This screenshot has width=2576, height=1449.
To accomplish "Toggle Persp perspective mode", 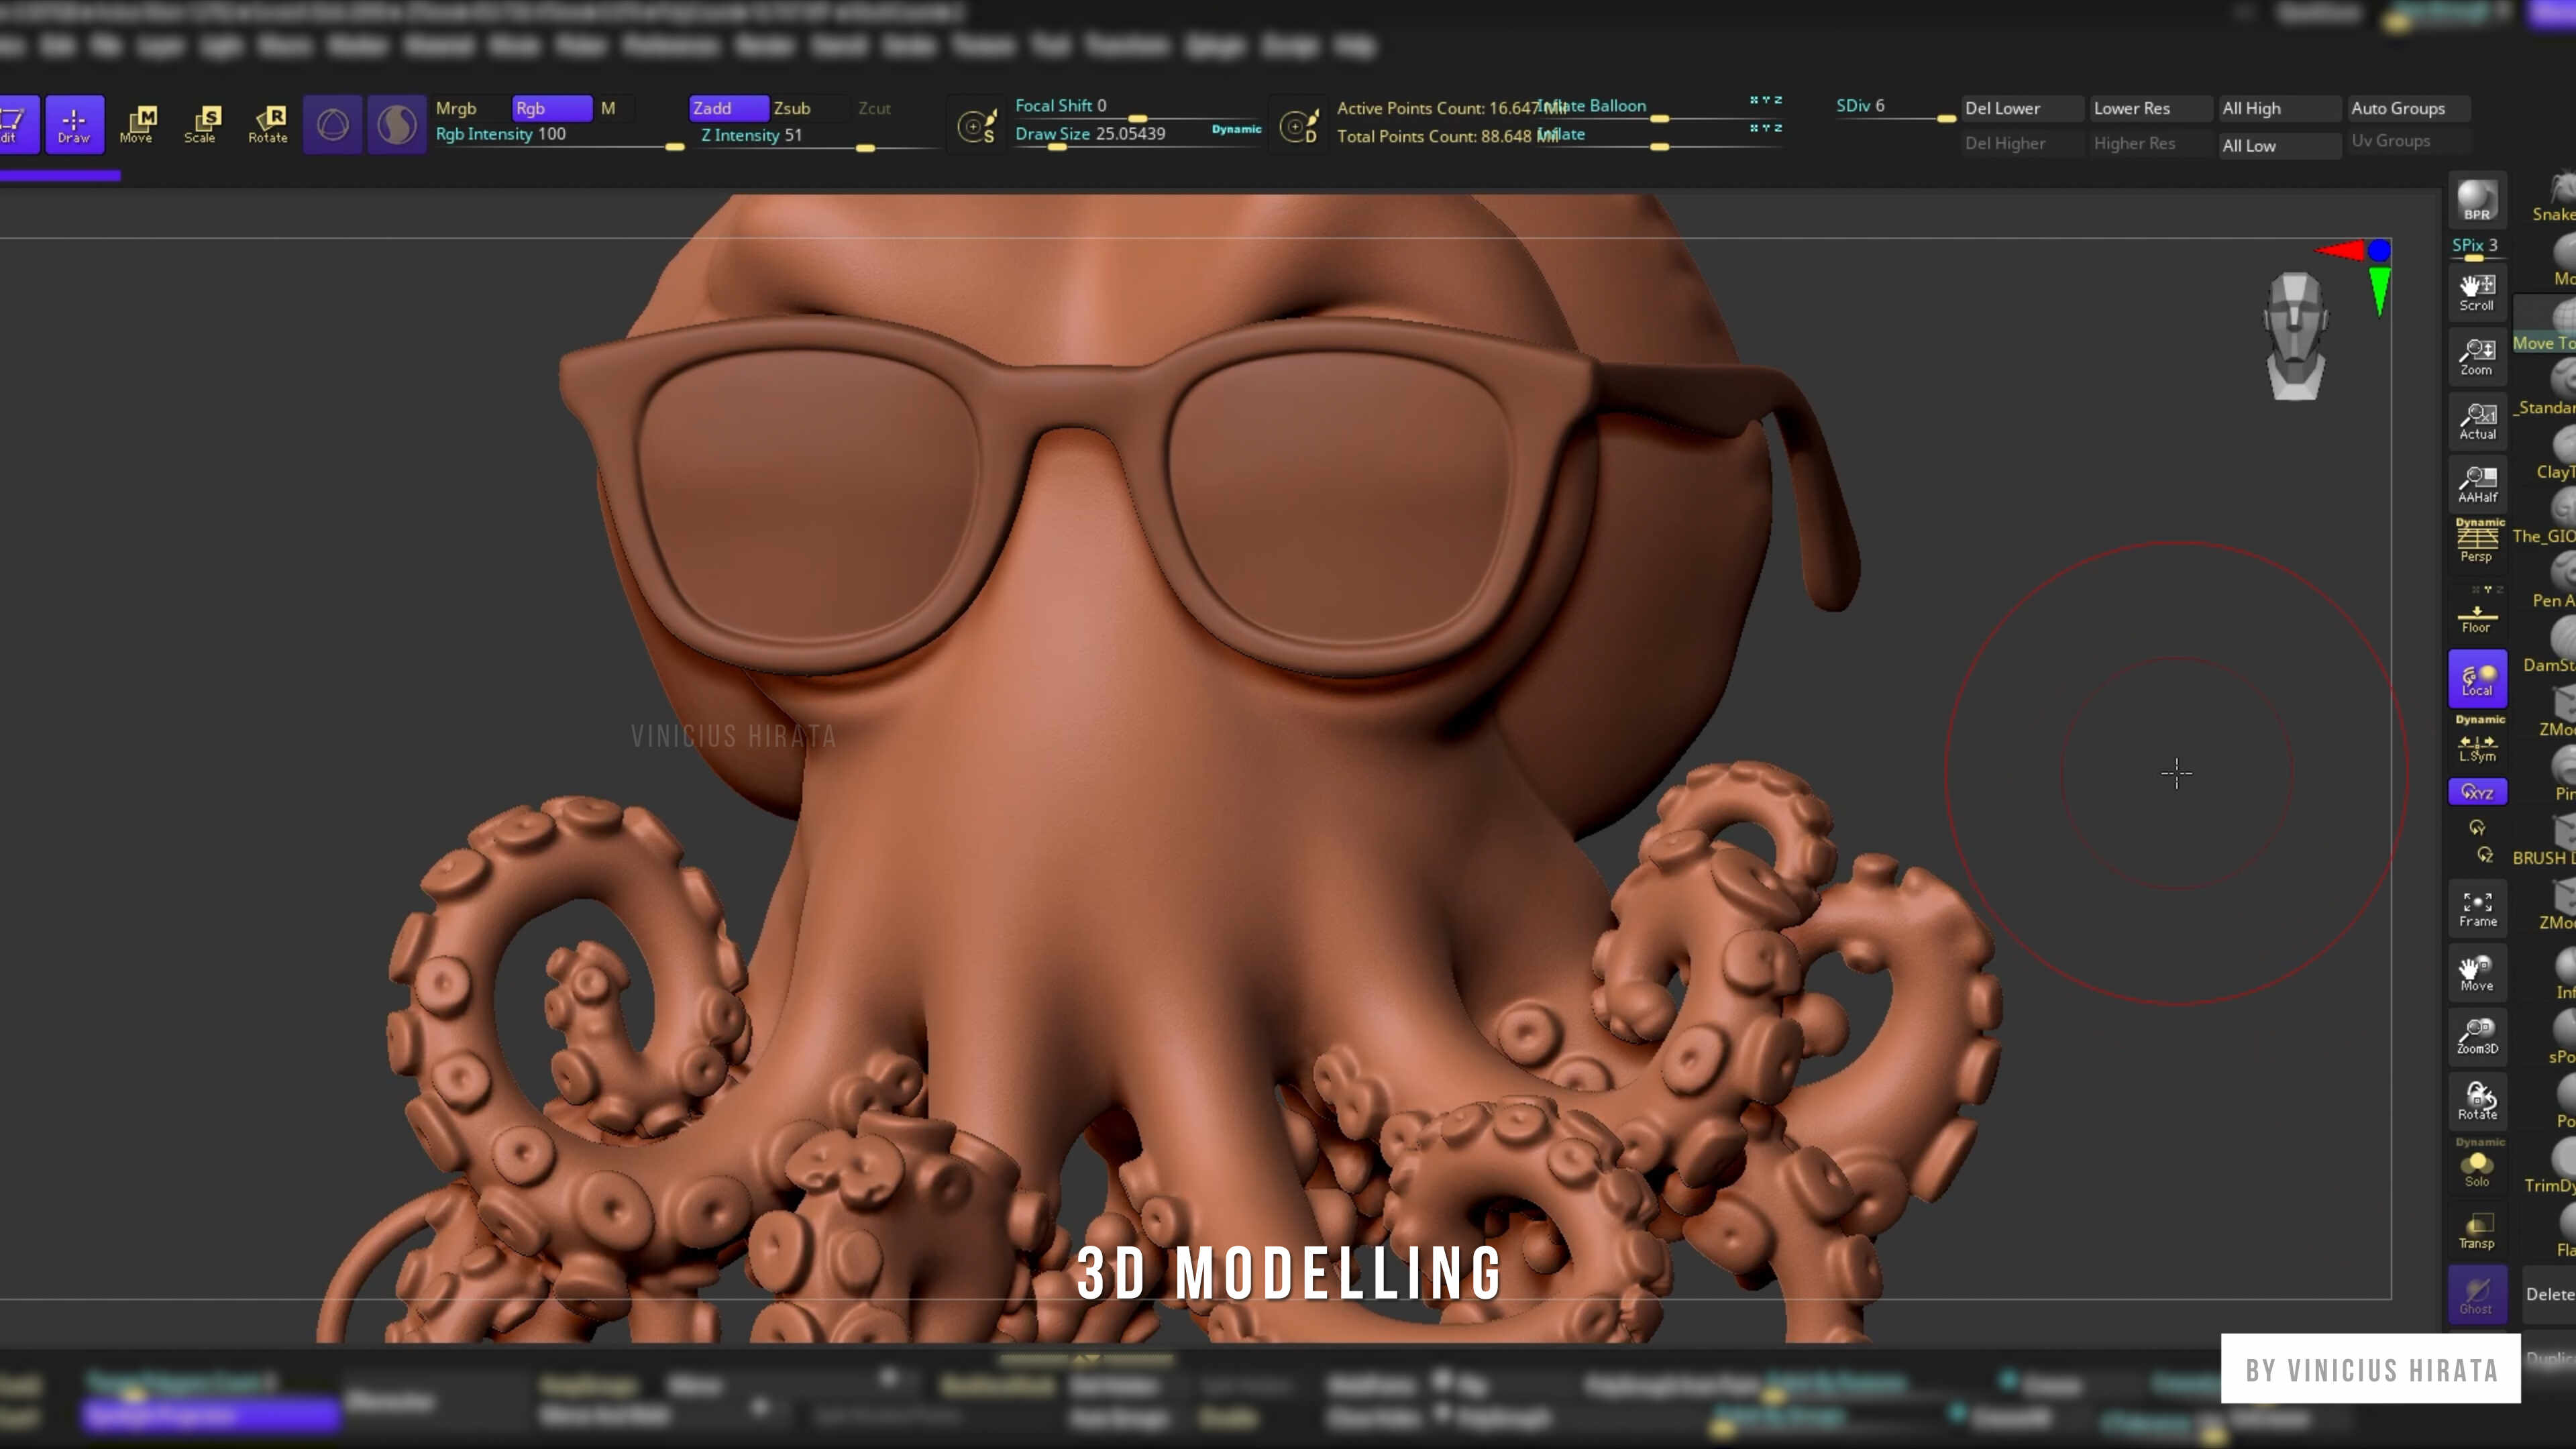I will (x=2477, y=542).
